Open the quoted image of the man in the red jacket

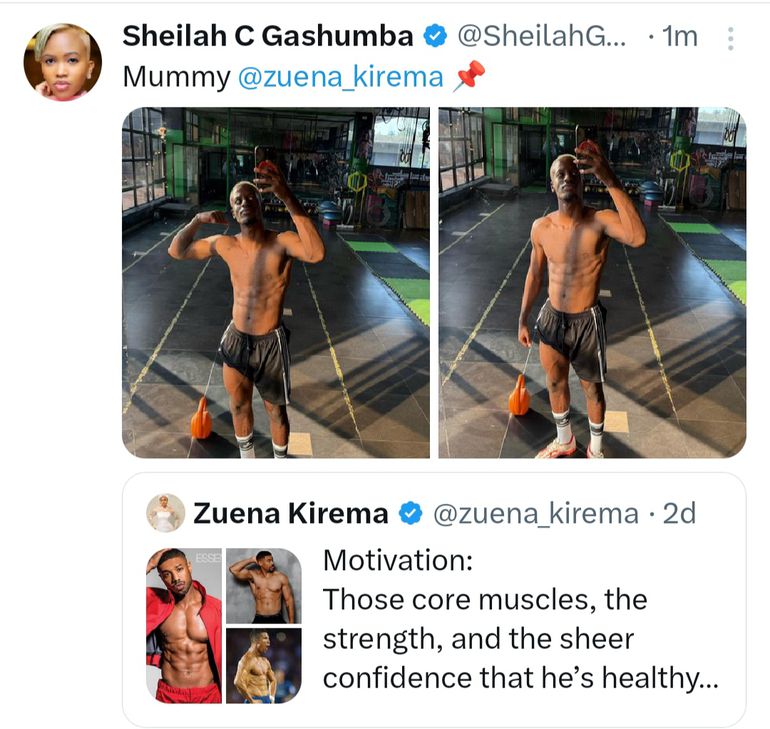click(184, 626)
